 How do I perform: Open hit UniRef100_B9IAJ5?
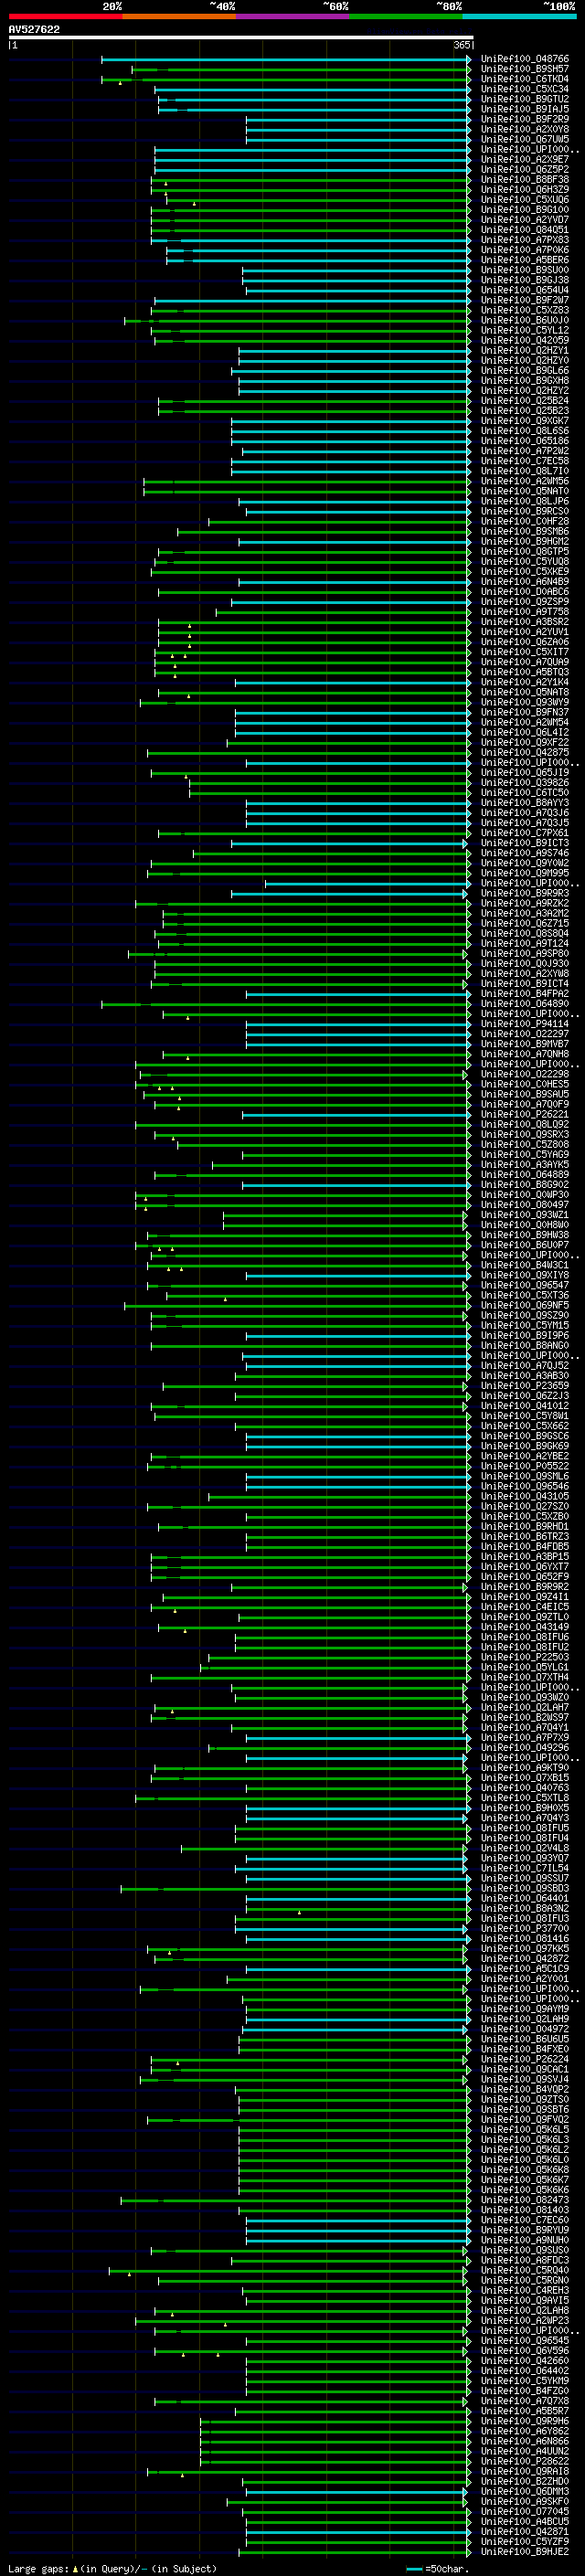pyautogui.click(x=524, y=109)
